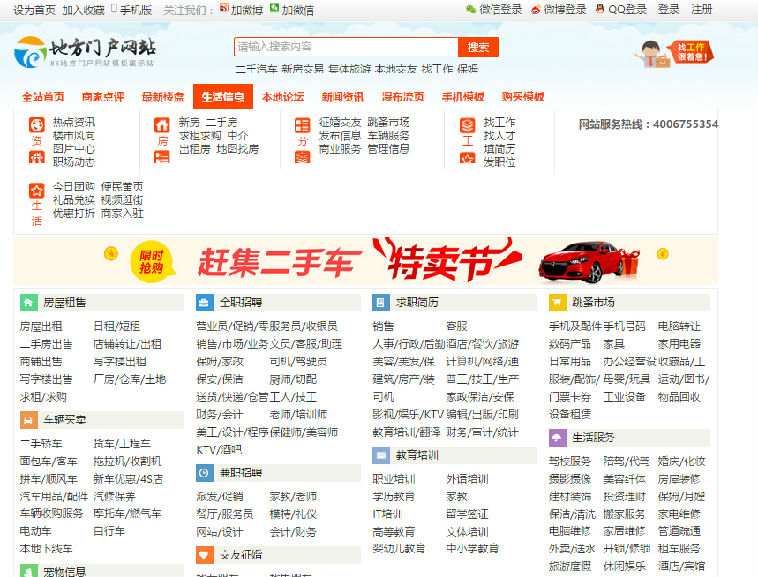Click the list icon beside 征婚交友
Screen dimensions: 758x577
[303, 125]
